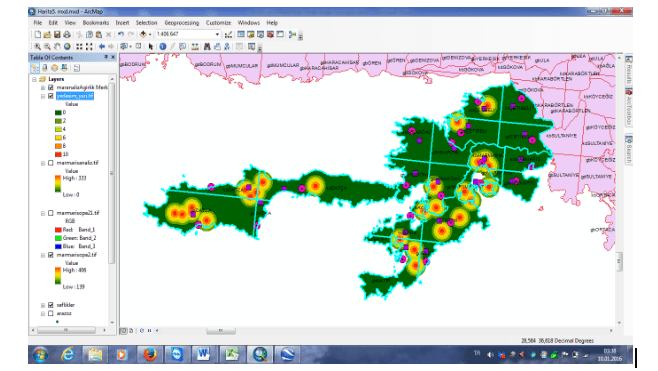Uncheck the yerlesim_yeri.tif layer
Screen dimensions: 658x371
(51, 96)
